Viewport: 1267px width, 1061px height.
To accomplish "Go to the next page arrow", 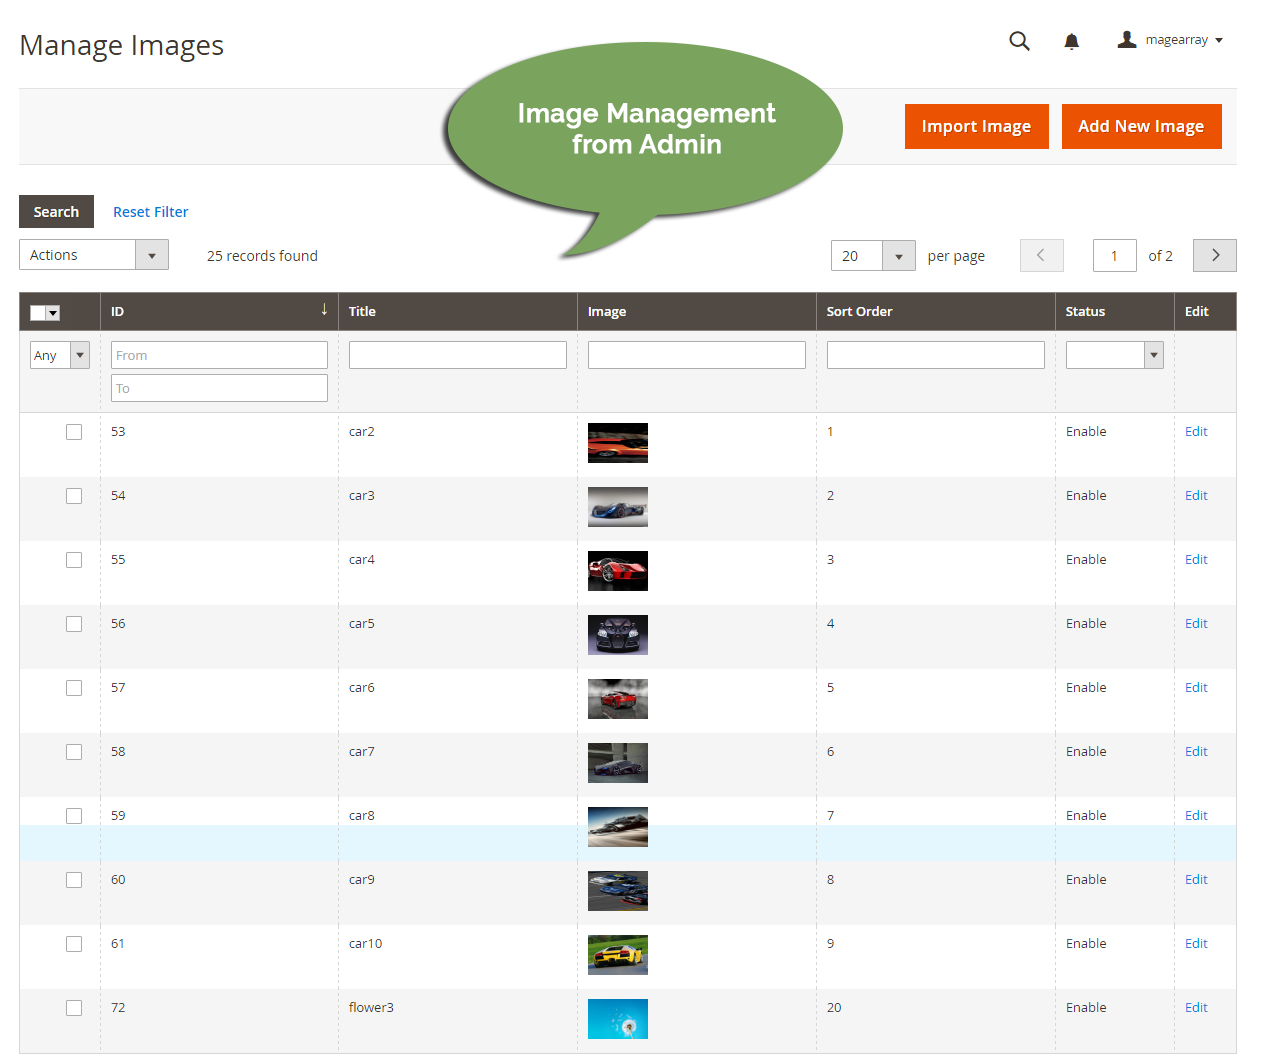I will (1214, 255).
